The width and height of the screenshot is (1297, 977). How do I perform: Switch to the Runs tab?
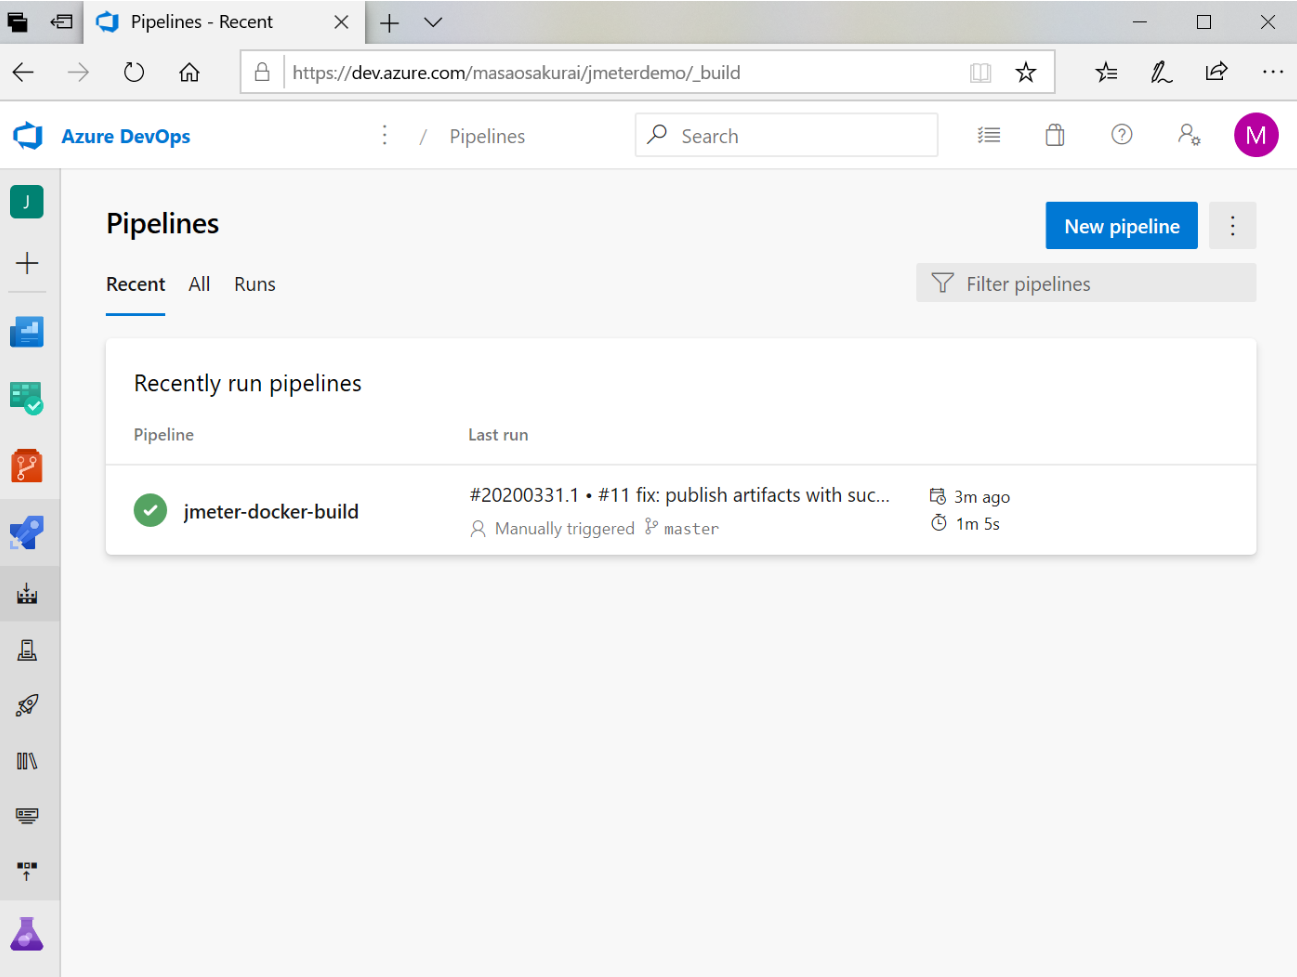(x=255, y=284)
